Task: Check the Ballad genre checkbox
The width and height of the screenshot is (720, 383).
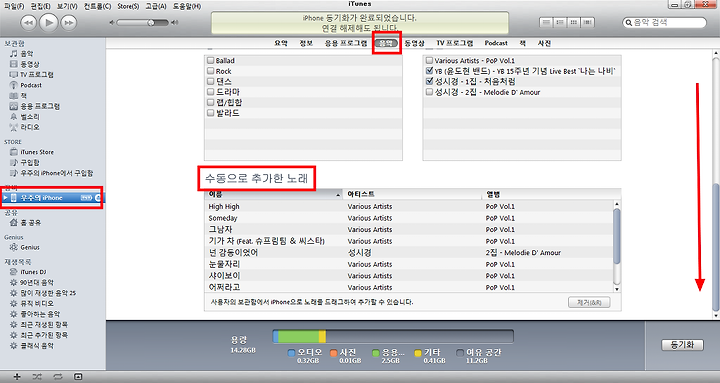Action: [x=210, y=60]
